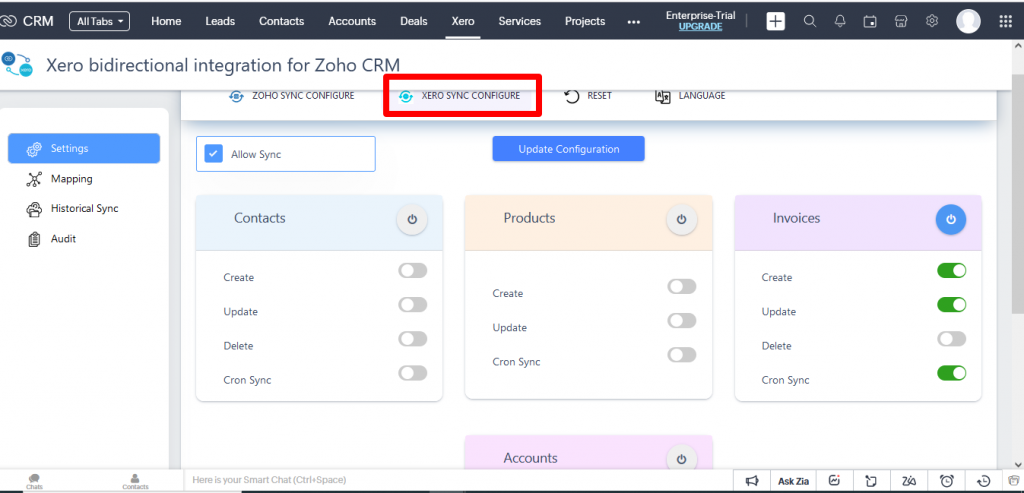Enable the Contacts Delete toggle
Viewport: 1024px width, 493px height.
point(413,339)
